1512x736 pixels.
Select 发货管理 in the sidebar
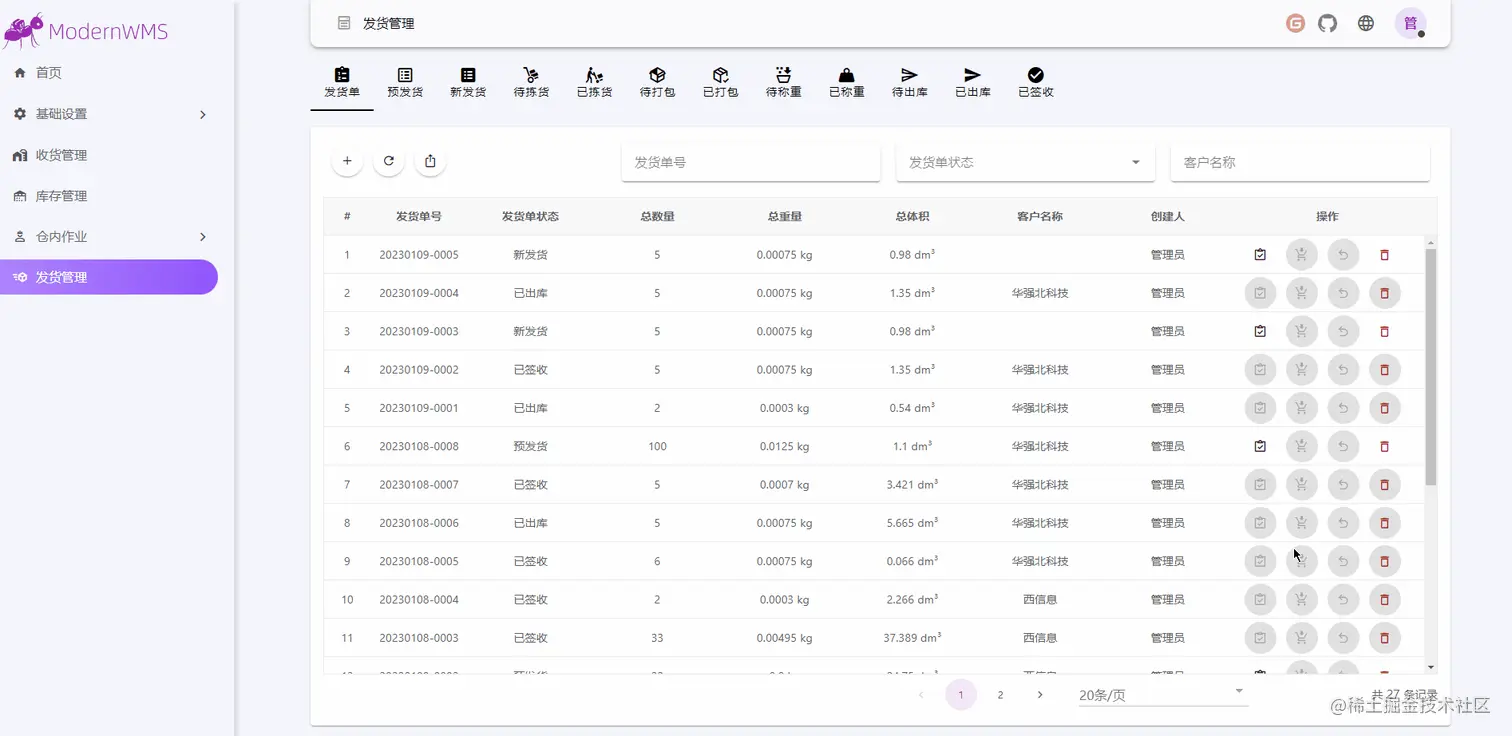[x=109, y=277]
